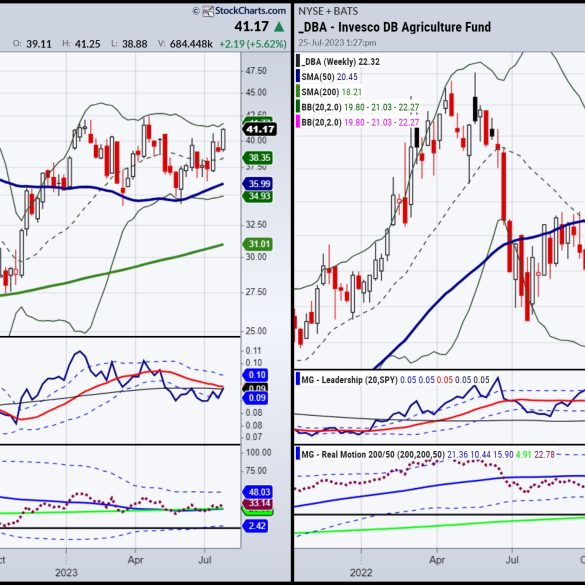Click the 25.00 price axis label
The width and height of the screenshot is (585, 585).
[256, 331]
